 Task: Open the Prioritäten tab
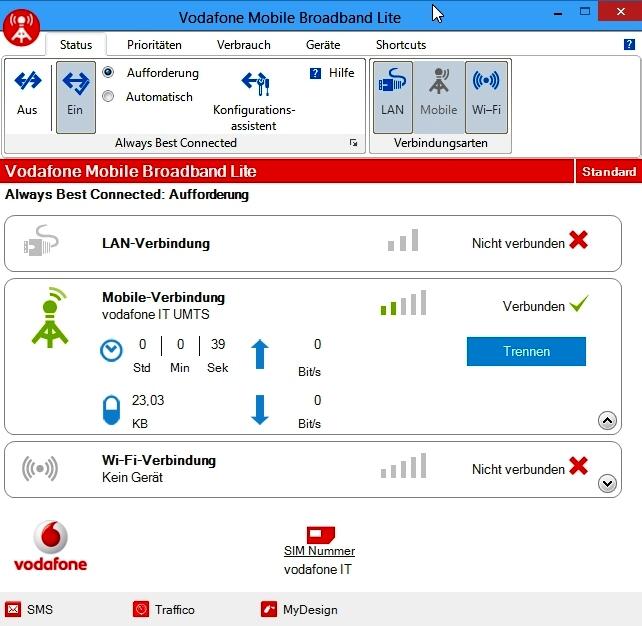(x=154, y=45)
